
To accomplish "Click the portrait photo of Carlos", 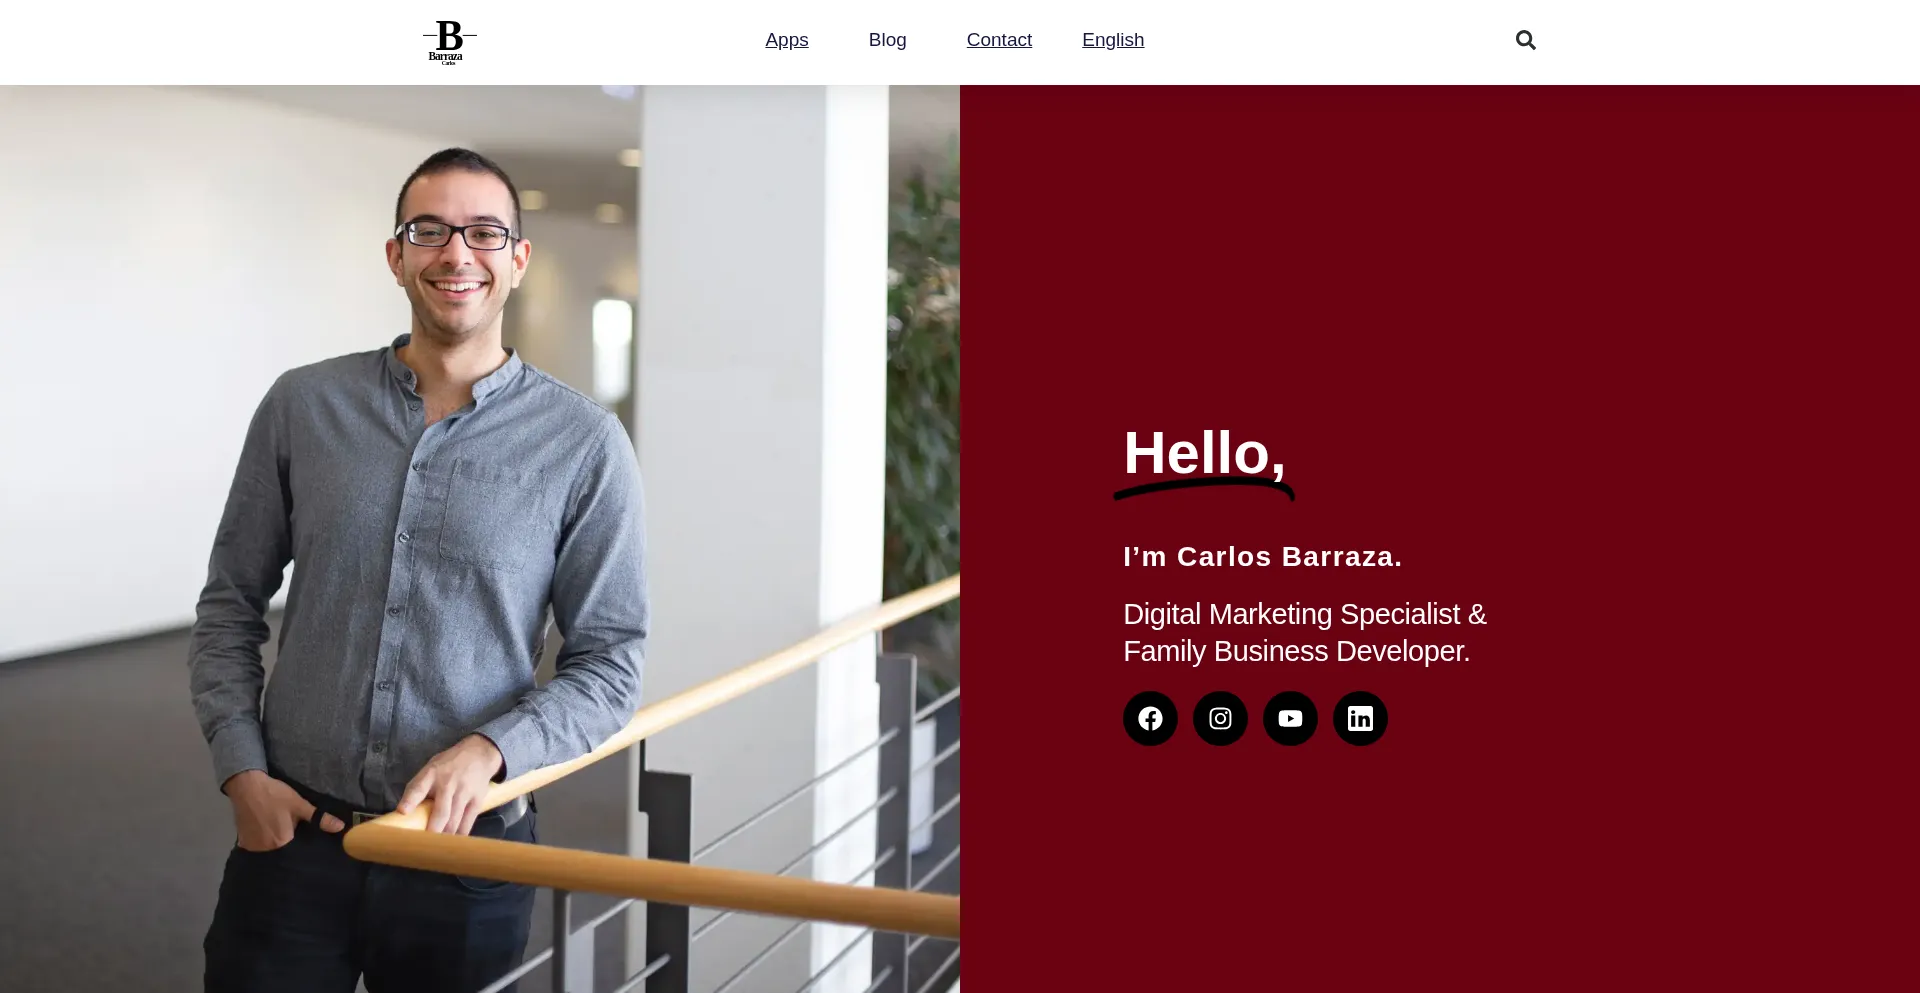I will click(x=480, y=539).
